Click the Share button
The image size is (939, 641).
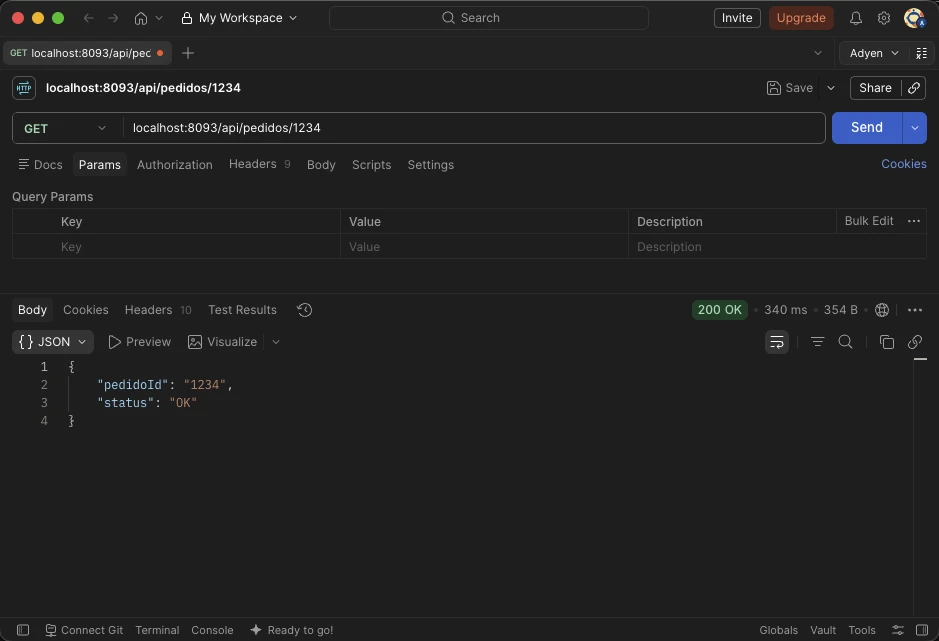(875, 88)
